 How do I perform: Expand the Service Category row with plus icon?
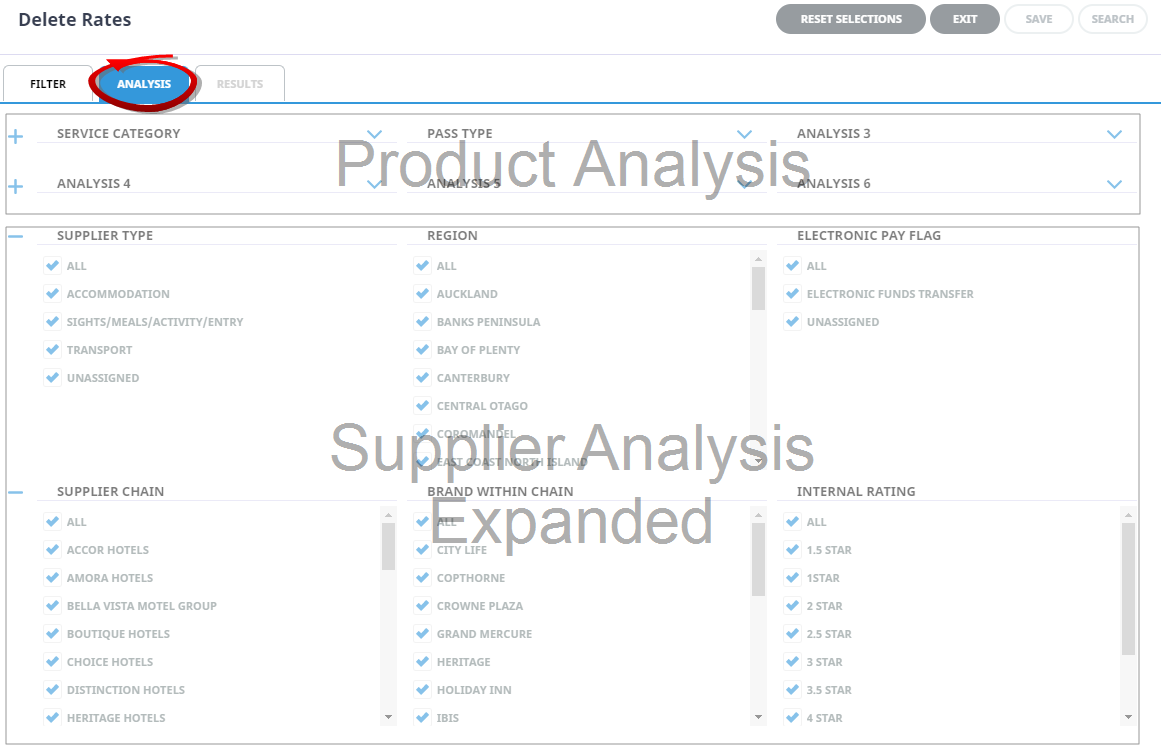click(x=15, y=136)
